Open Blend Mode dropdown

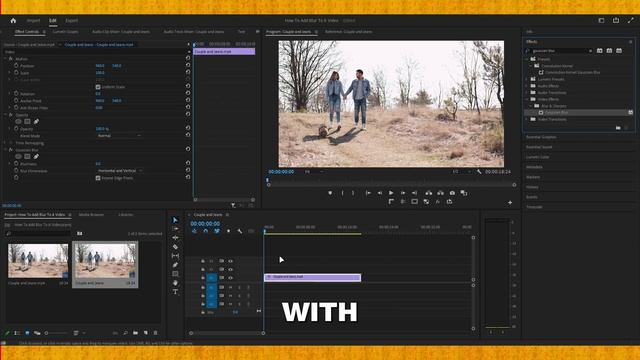tap(119, 136)
